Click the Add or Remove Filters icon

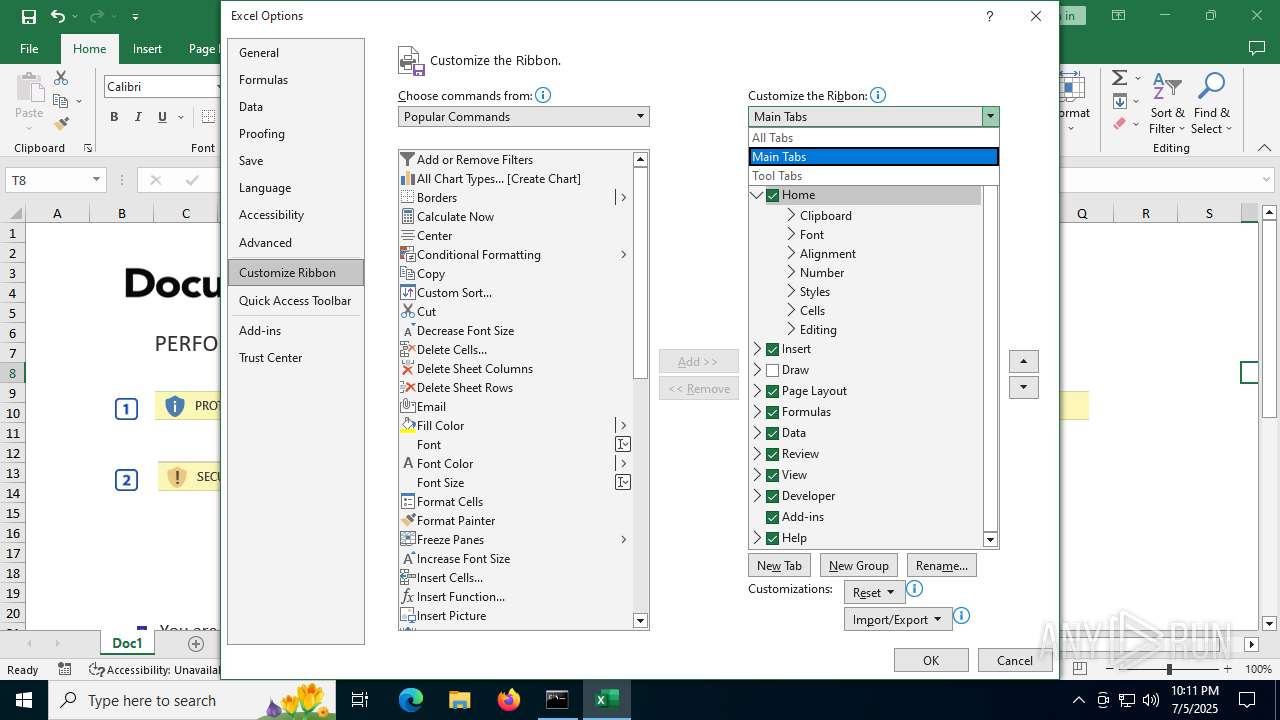click(407, 159)
